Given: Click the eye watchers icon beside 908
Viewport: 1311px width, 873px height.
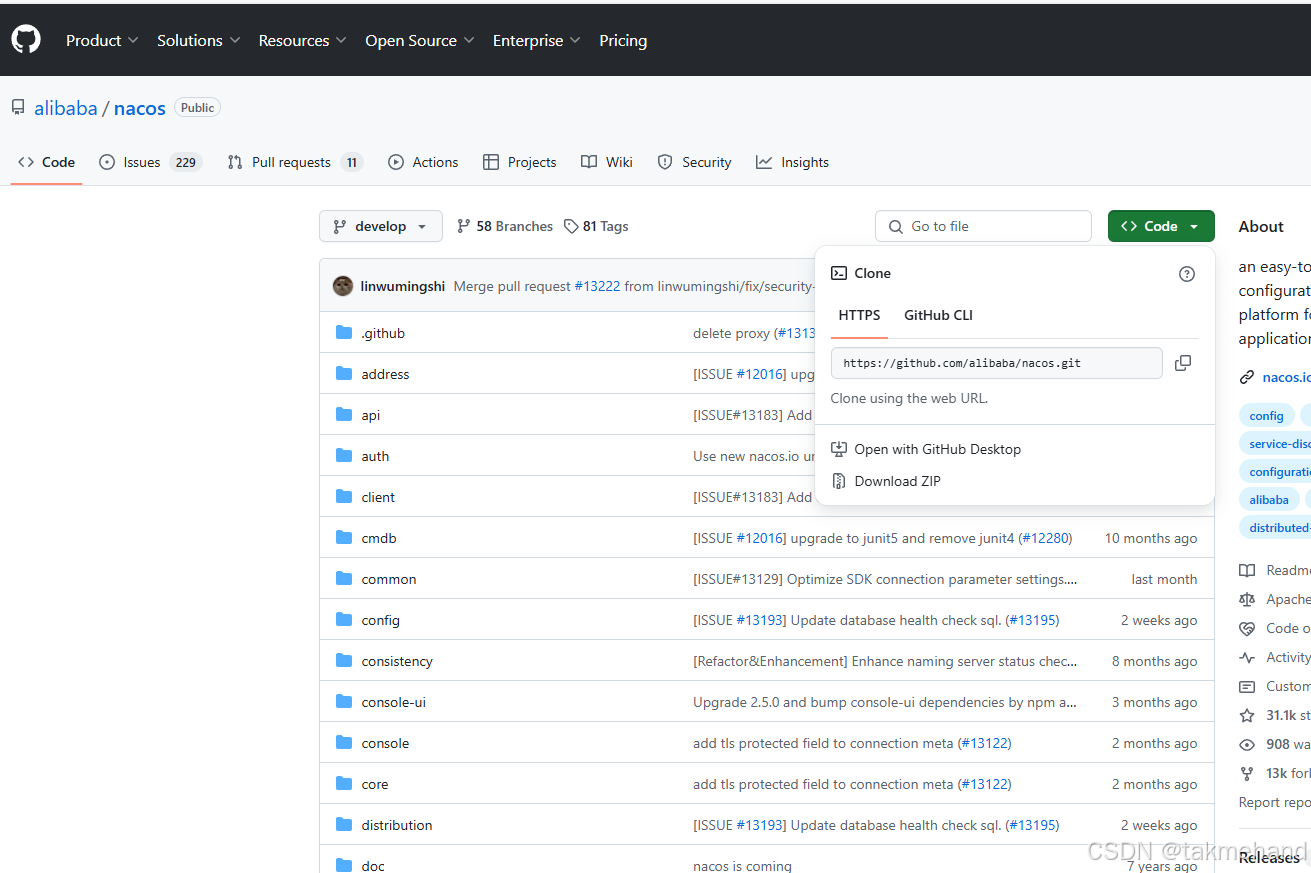Looking at the screenshot, I should pyautogui.click(x=1247, y=744).
